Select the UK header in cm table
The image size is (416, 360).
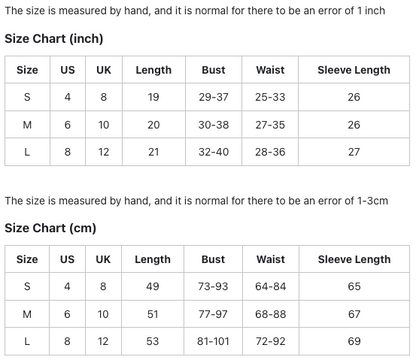pos(103,259)
